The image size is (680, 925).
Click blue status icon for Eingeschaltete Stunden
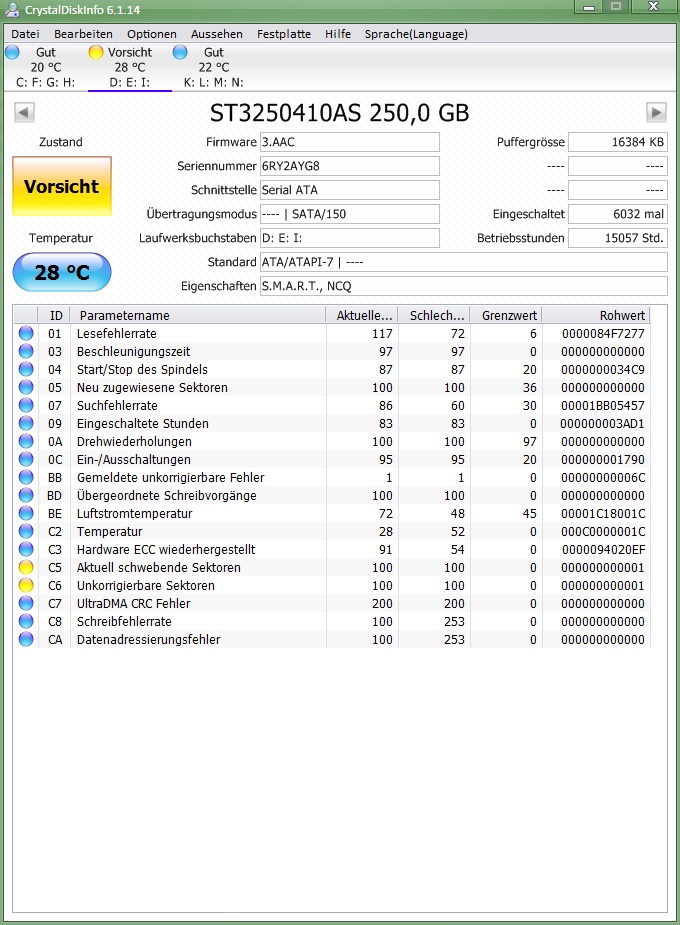[x=26, y=424]
